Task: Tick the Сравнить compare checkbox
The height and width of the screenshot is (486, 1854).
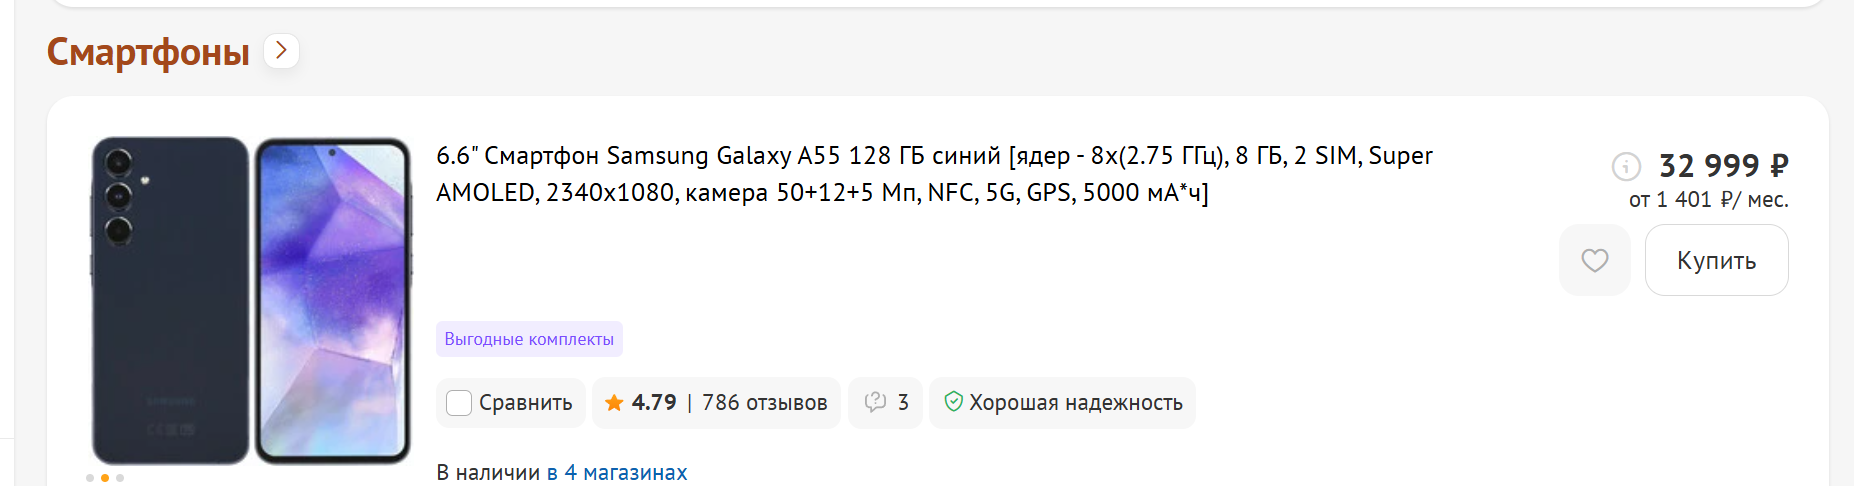Action: (x=459, y=403)
